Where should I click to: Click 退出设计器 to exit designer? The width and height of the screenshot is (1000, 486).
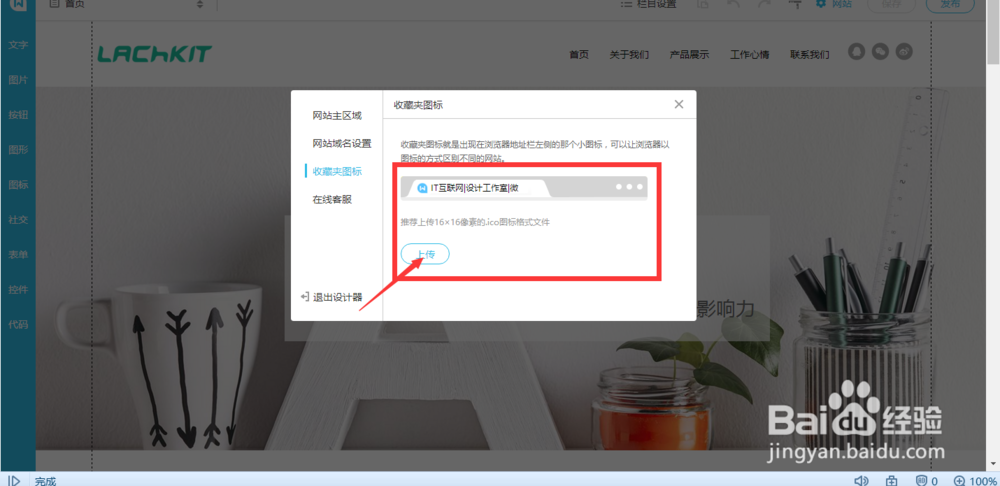tap(331, 297)
